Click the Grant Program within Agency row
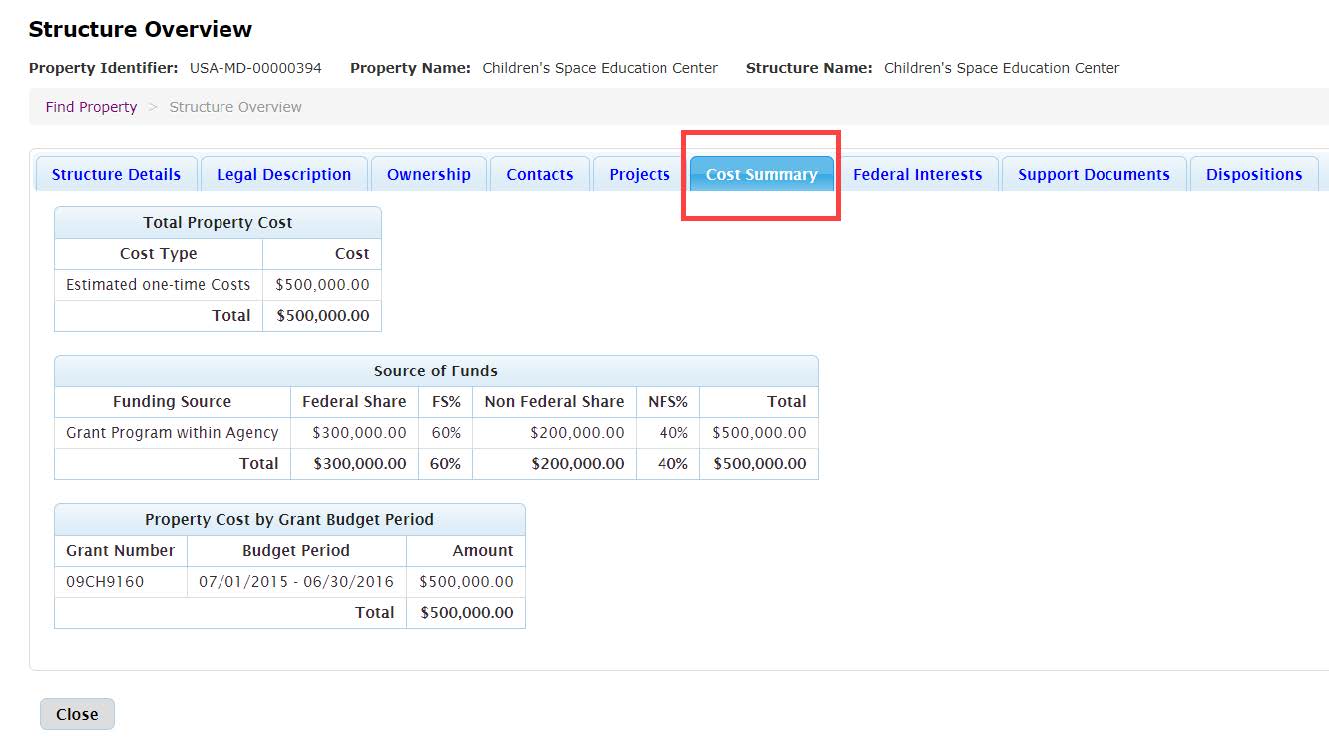The width and height of the screenshot is (1329, 741). [x=172, y=433]
